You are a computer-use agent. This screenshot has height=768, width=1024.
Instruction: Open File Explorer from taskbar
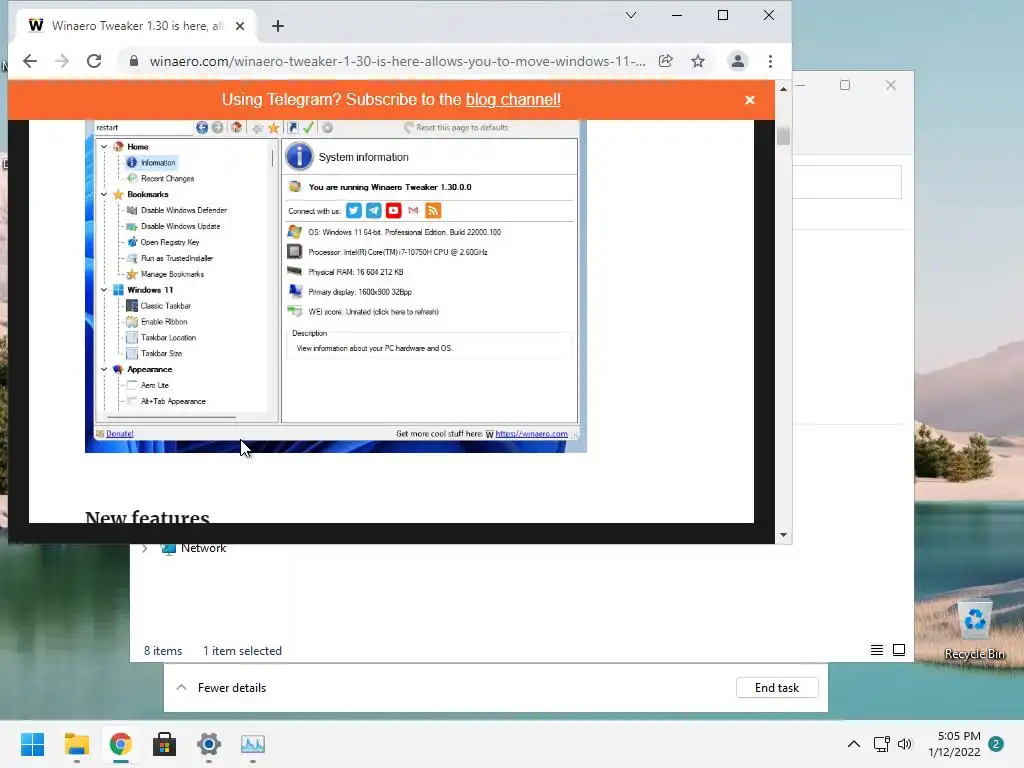pos(77,744)
